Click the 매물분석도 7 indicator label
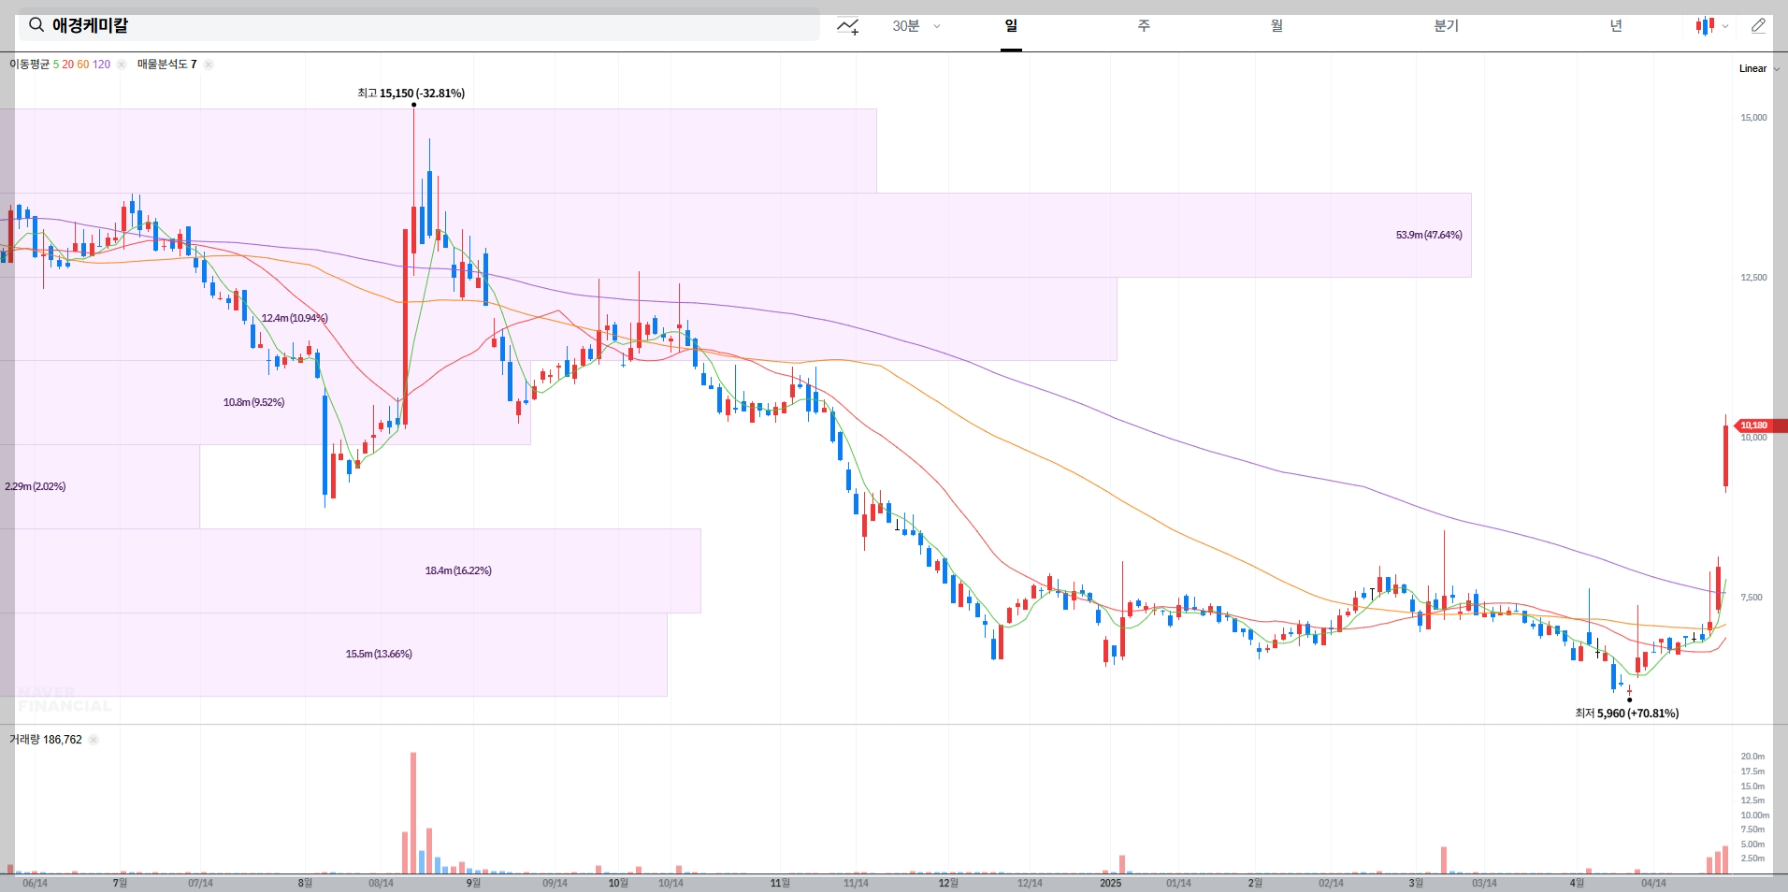 click(167, 64)
